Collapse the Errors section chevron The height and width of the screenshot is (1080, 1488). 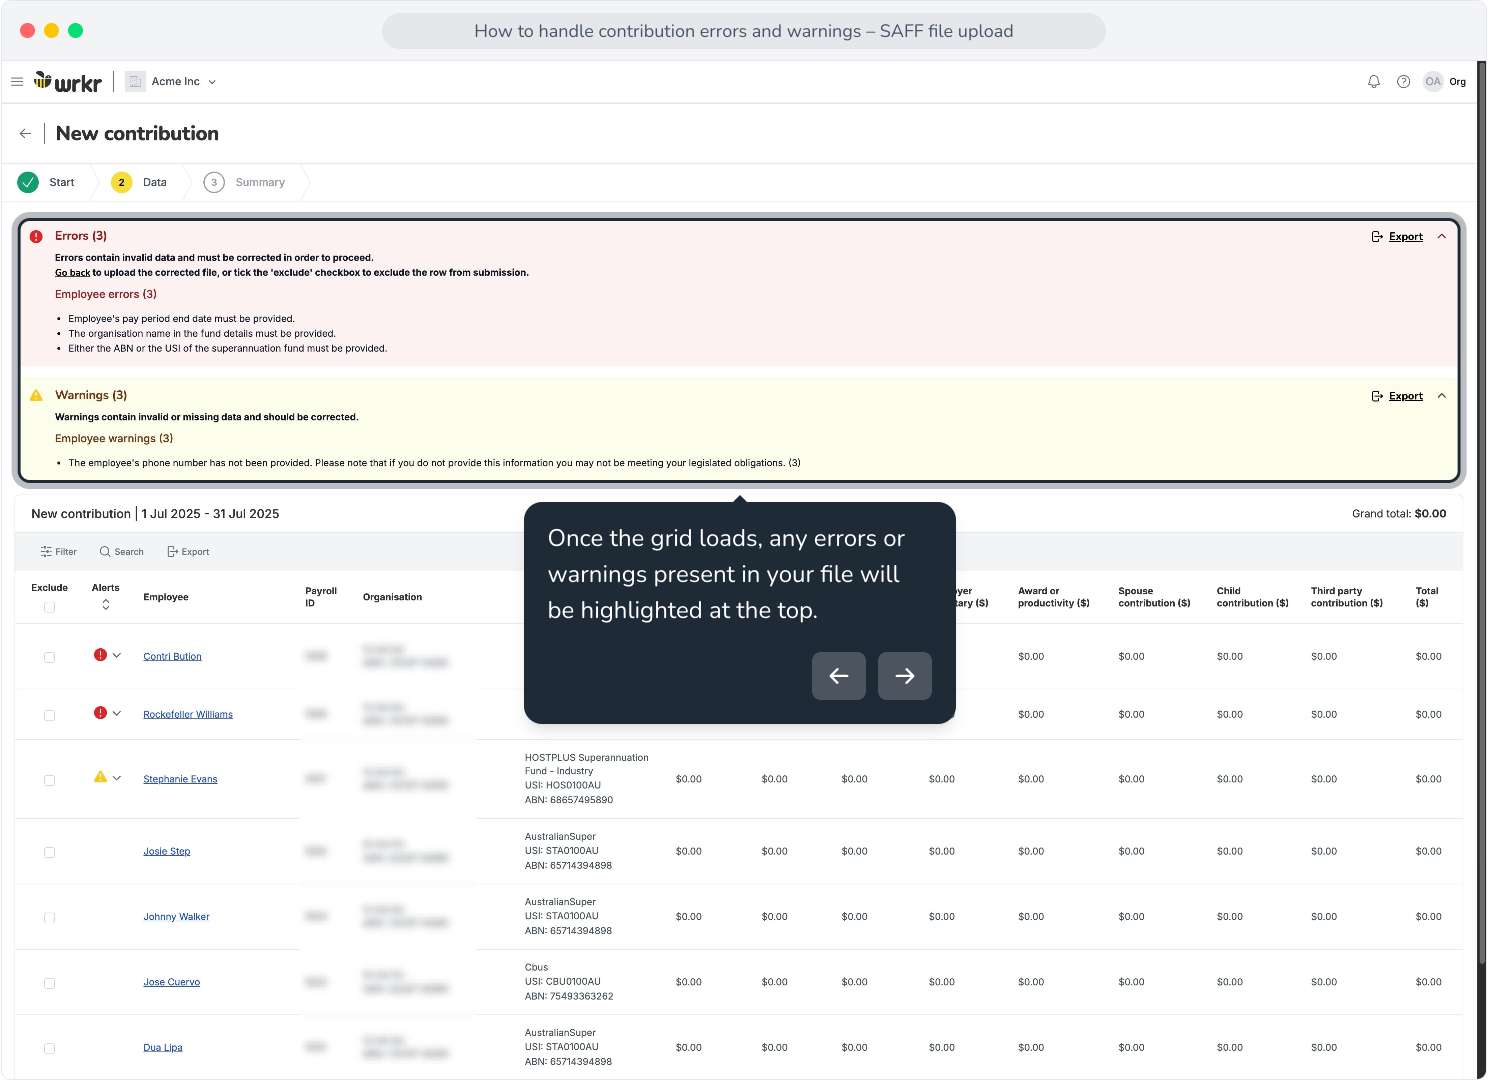pyautogui.click(x=1441, y=237)
